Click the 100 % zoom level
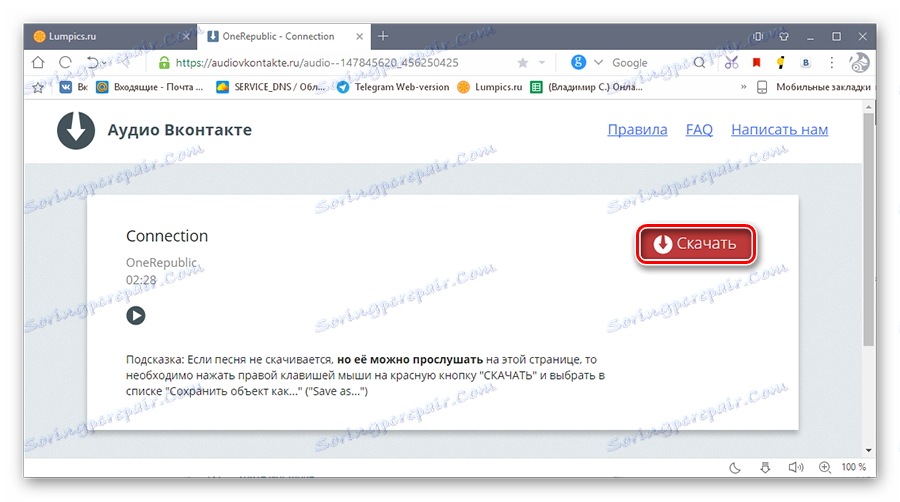Screen dimensions: 900x502 854,467
